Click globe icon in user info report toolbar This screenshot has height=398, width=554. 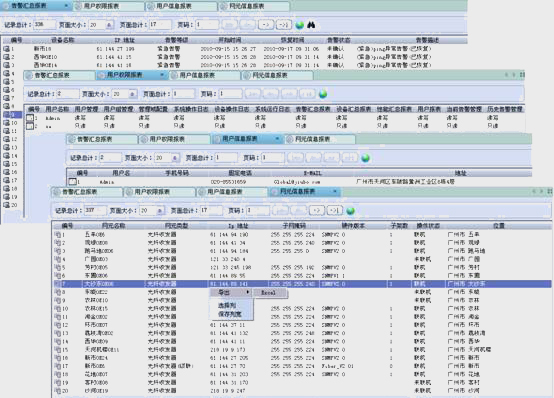(366, 158)
